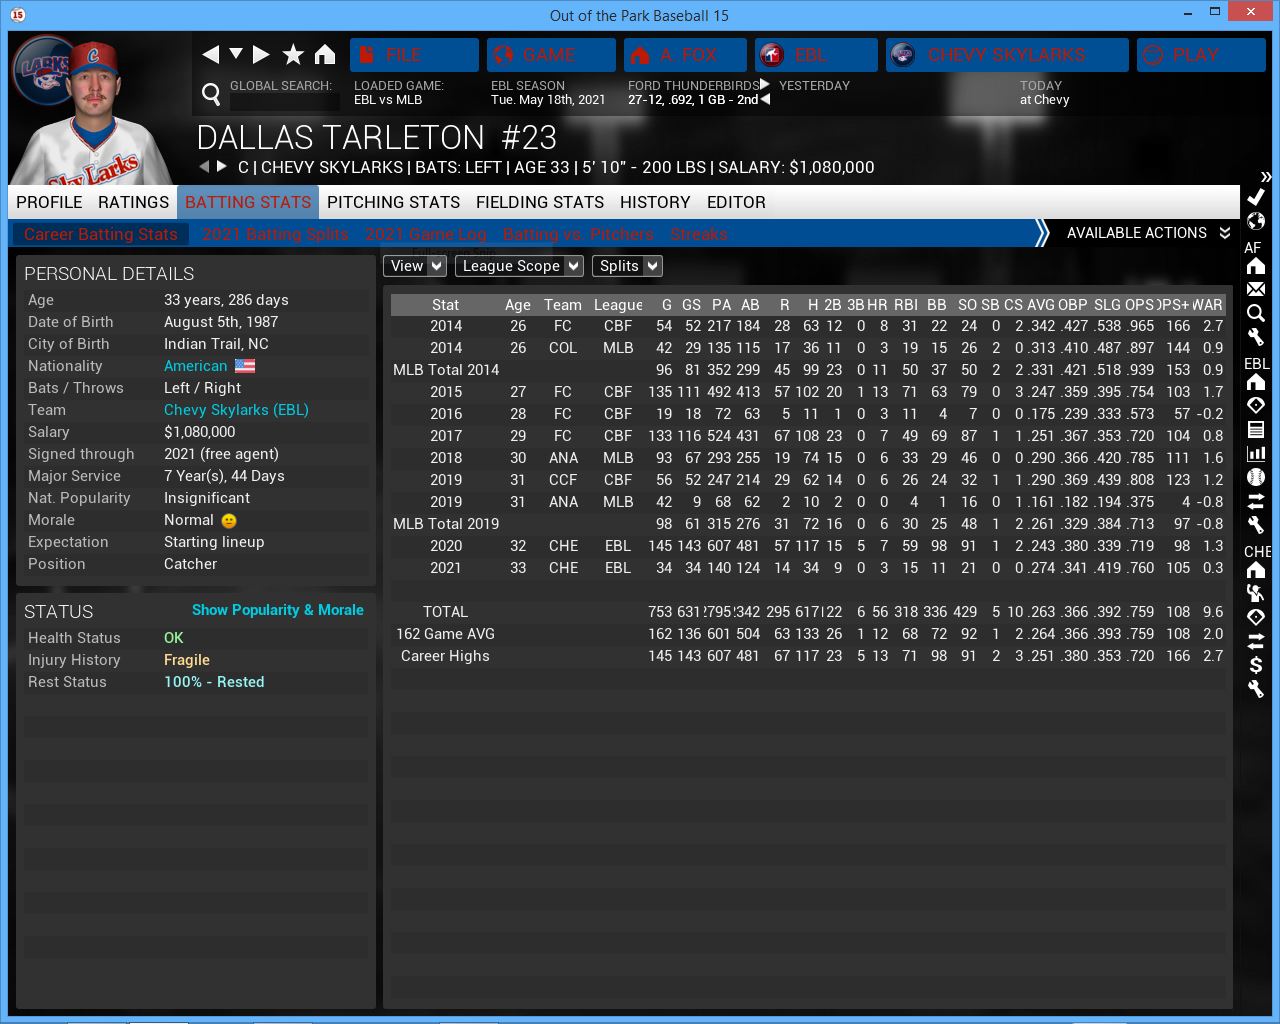This screenshot has width=1280, height=1024.
Task: Click the EBL section home icon
Action: pyautogui.click(x=1256, y=382)
